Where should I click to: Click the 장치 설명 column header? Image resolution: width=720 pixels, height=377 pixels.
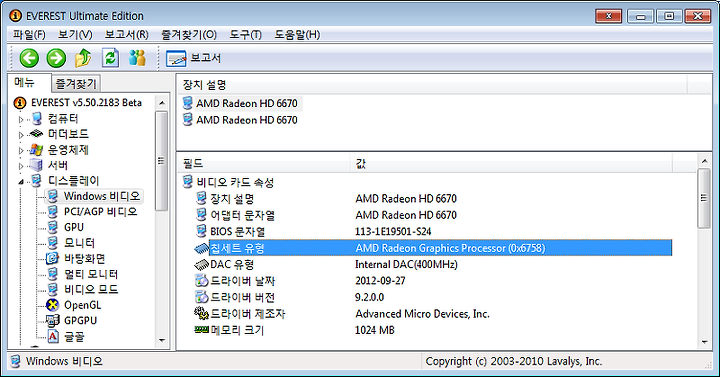(x=432, y=85)
